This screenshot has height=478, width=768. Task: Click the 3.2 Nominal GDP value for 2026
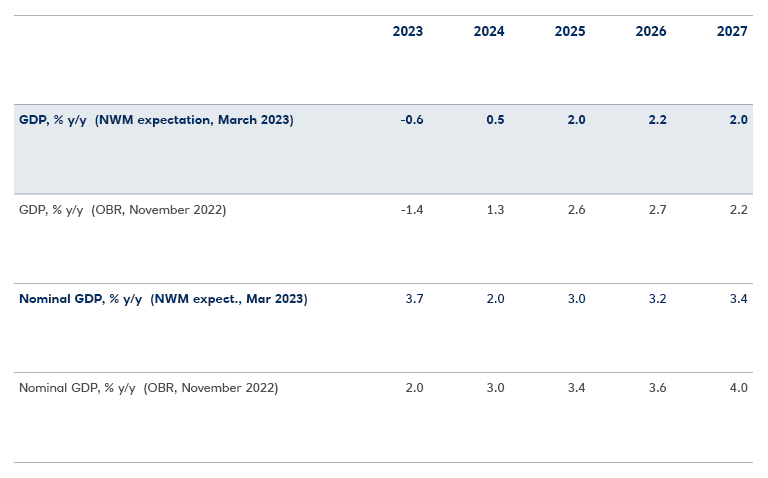[x=657, y=299]
